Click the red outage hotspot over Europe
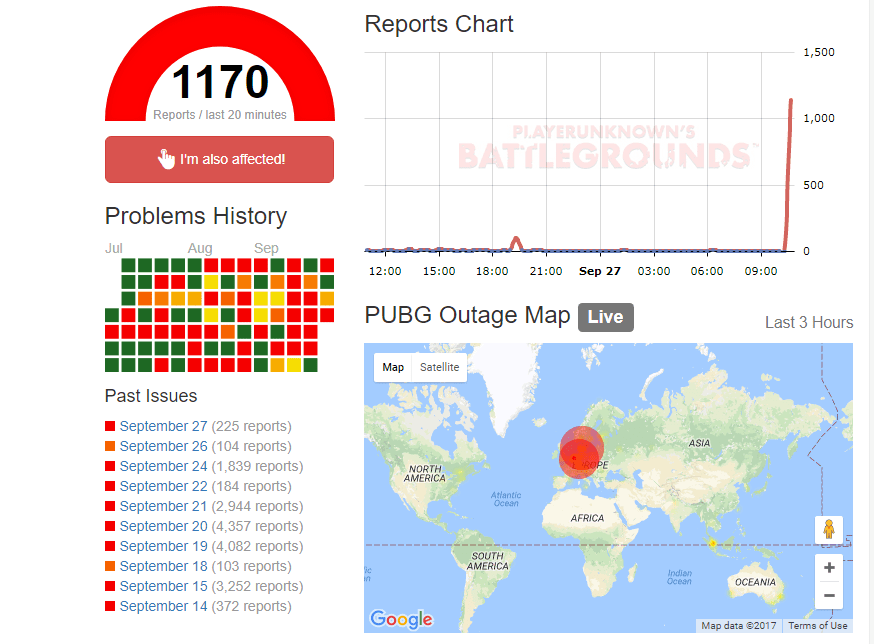Image resolution: width=874 pixels, height=644 pixels. [x=579, y=453]
